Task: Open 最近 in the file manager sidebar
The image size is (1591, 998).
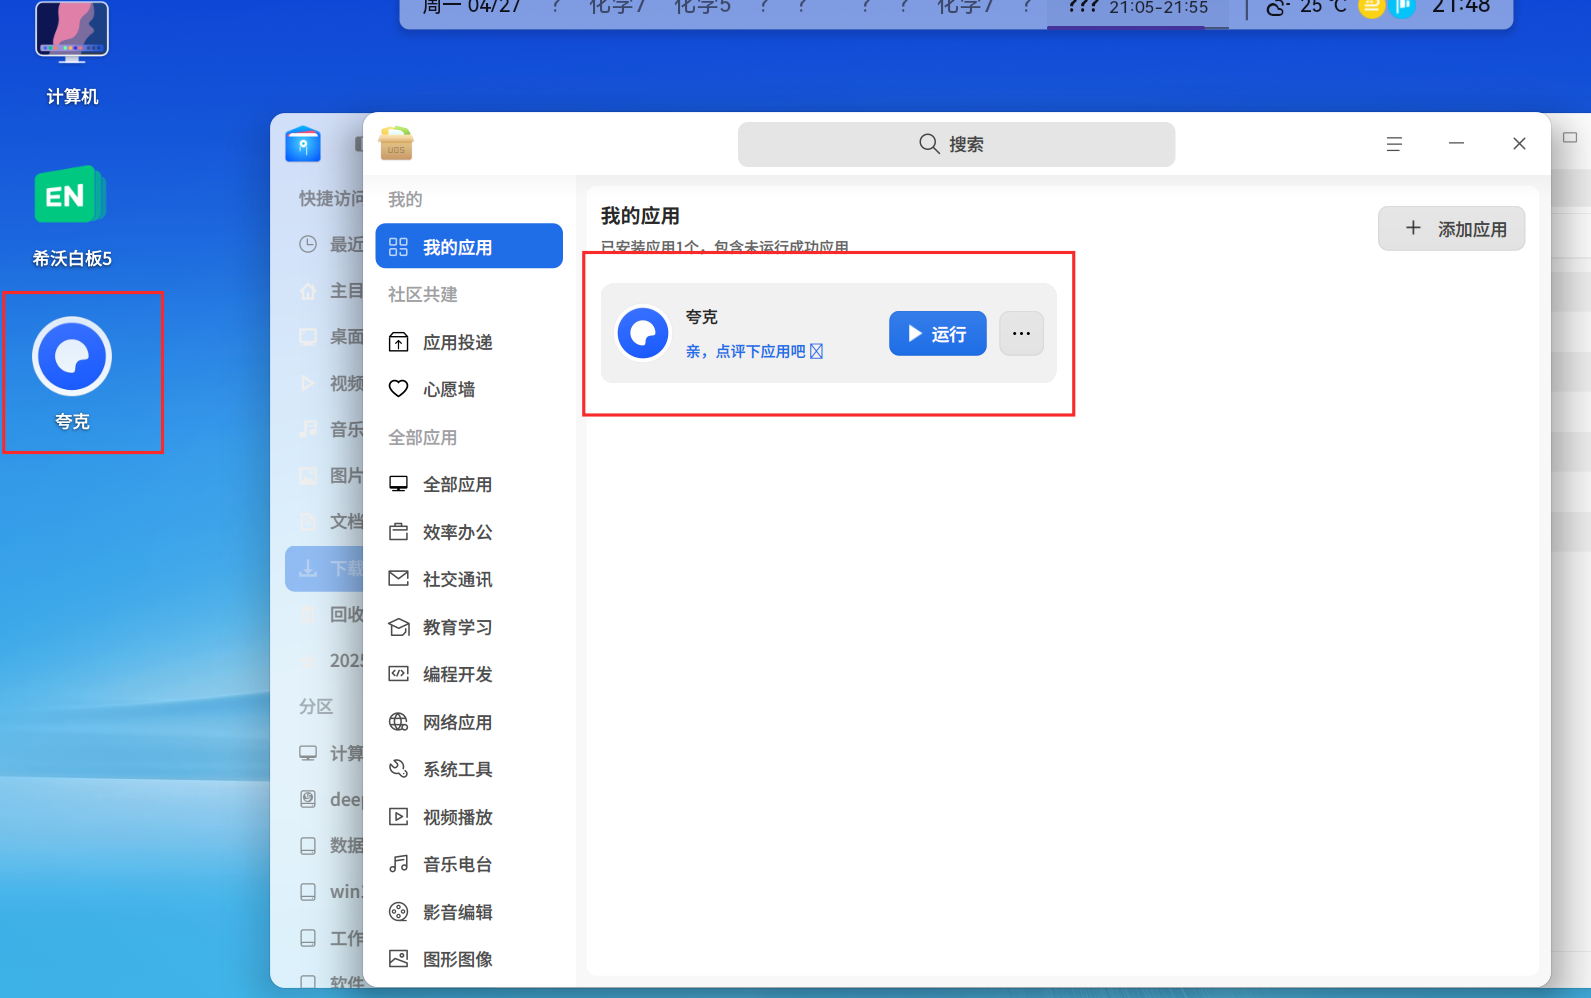Action: [x=324, y=244]
